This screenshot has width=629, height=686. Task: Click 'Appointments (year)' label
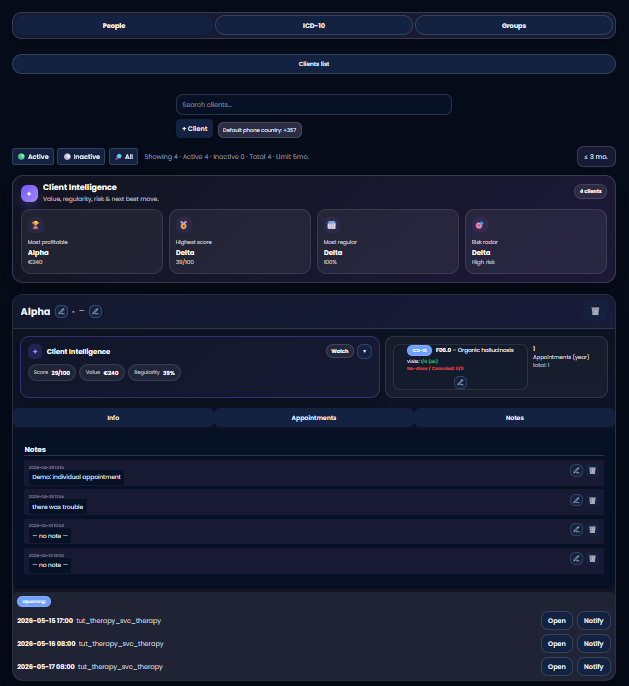coord(561,357)
